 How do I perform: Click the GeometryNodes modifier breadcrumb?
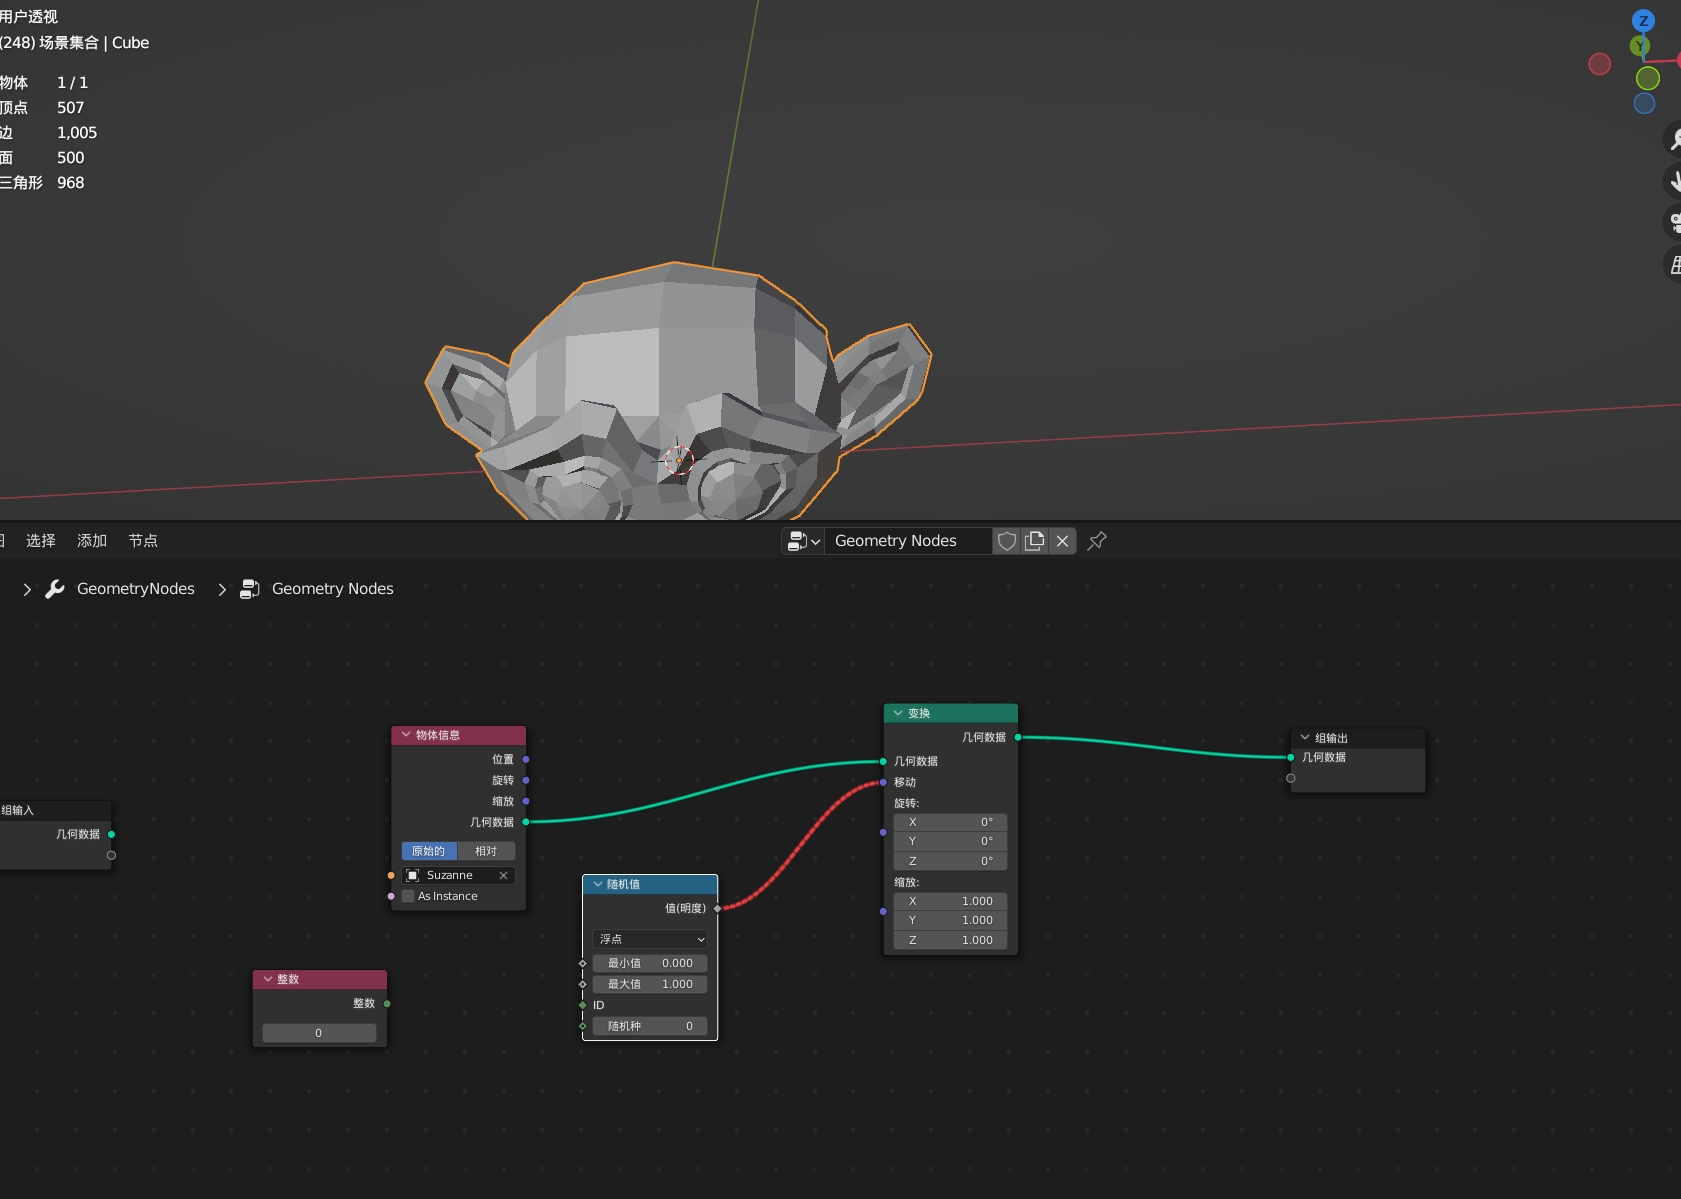pos(136,589)
